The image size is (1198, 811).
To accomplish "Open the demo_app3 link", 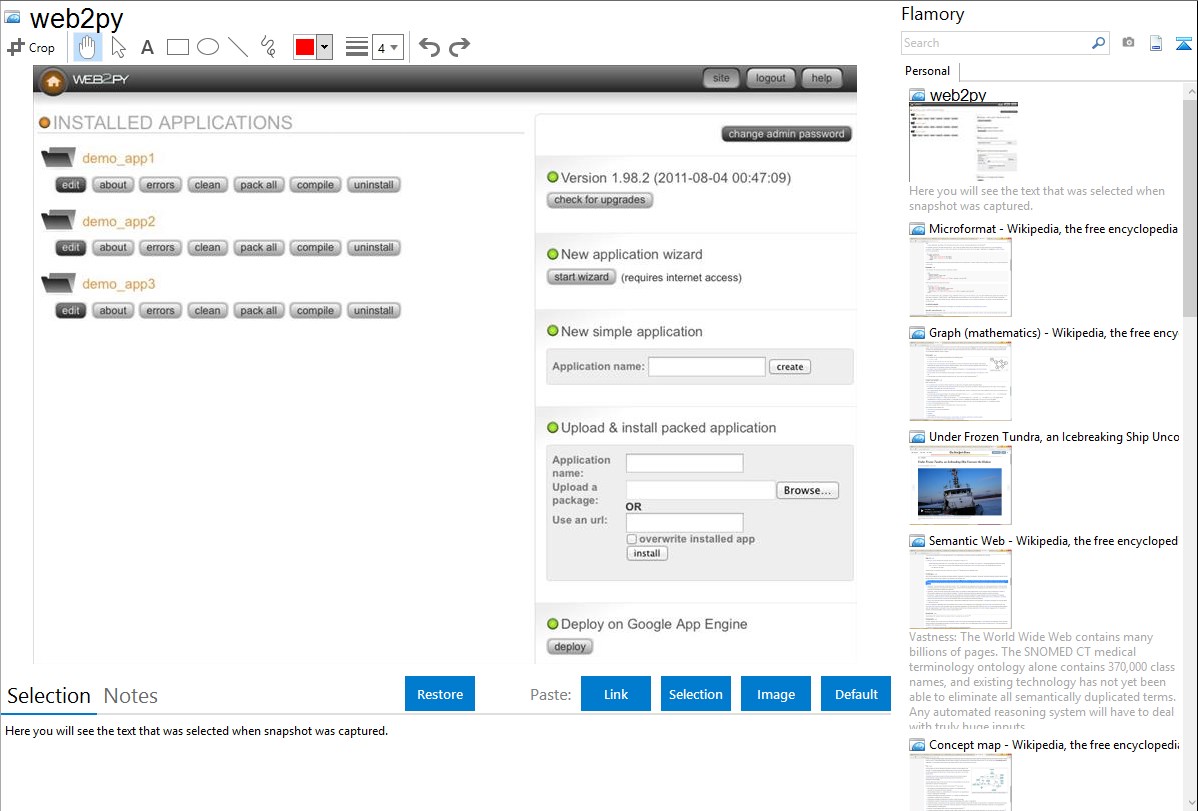I will pos(118,284).
